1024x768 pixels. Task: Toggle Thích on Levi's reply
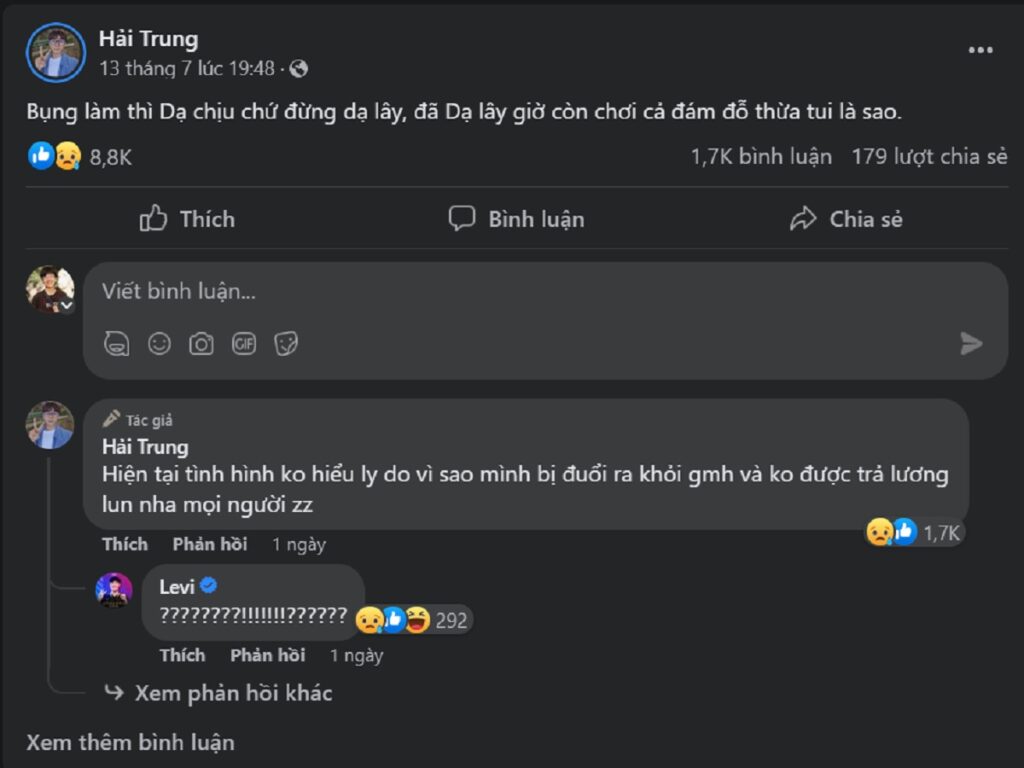pyautogui.click(x=182, y=655)
